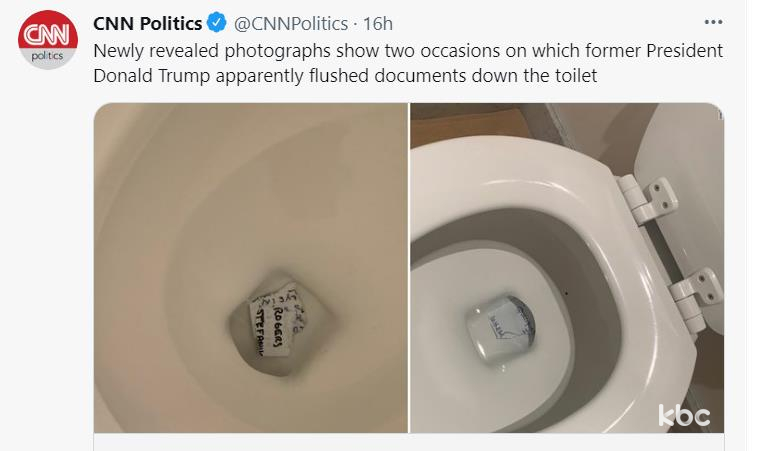Open the left toilet photo
The height and width of the screenshot is (451, 757).
click(x=251, y=268)
